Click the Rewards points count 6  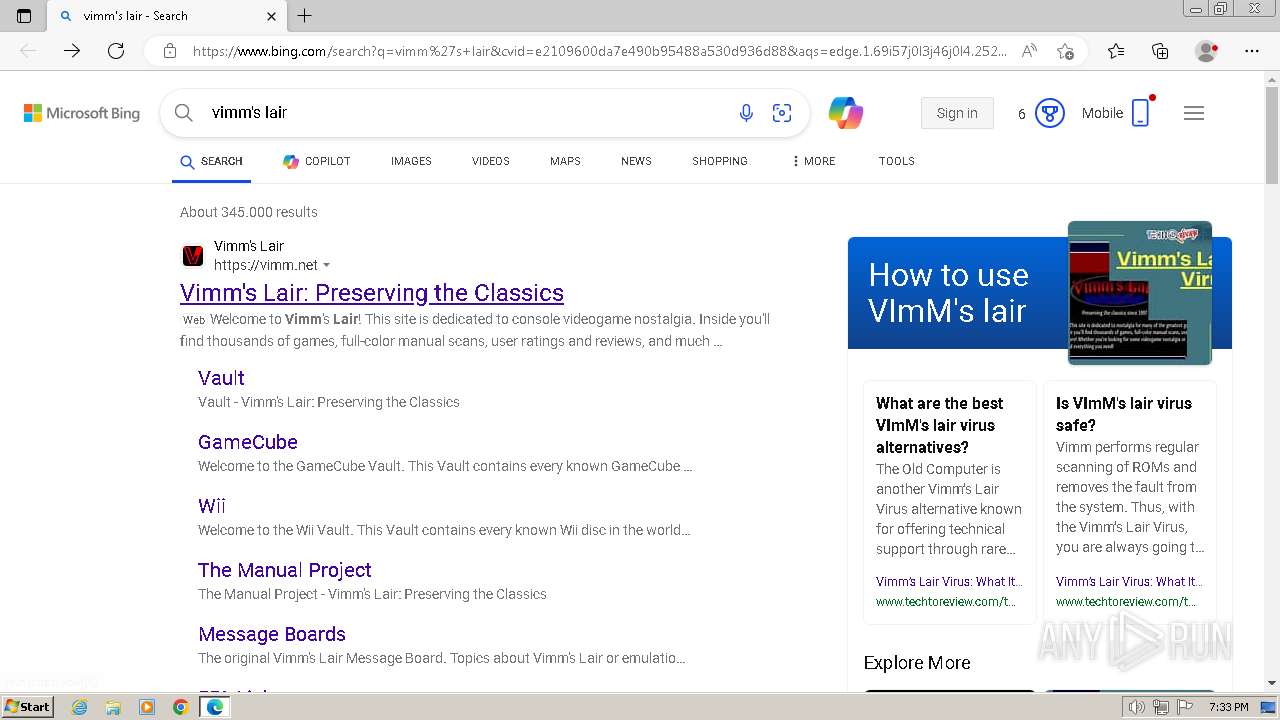tap(1022, 114)
